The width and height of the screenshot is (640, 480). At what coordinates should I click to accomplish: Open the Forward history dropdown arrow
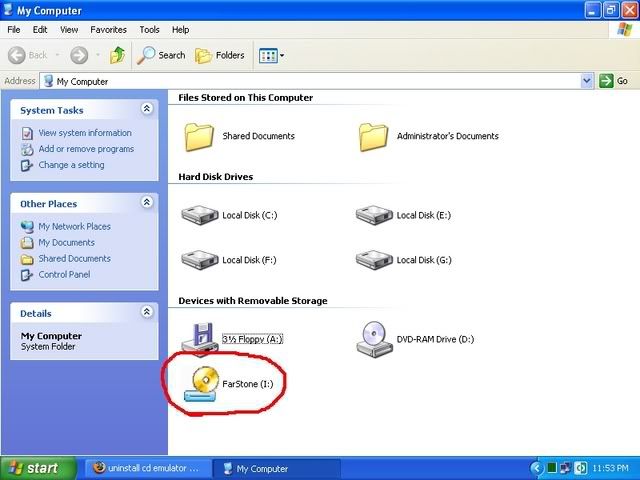click(98, 55)
